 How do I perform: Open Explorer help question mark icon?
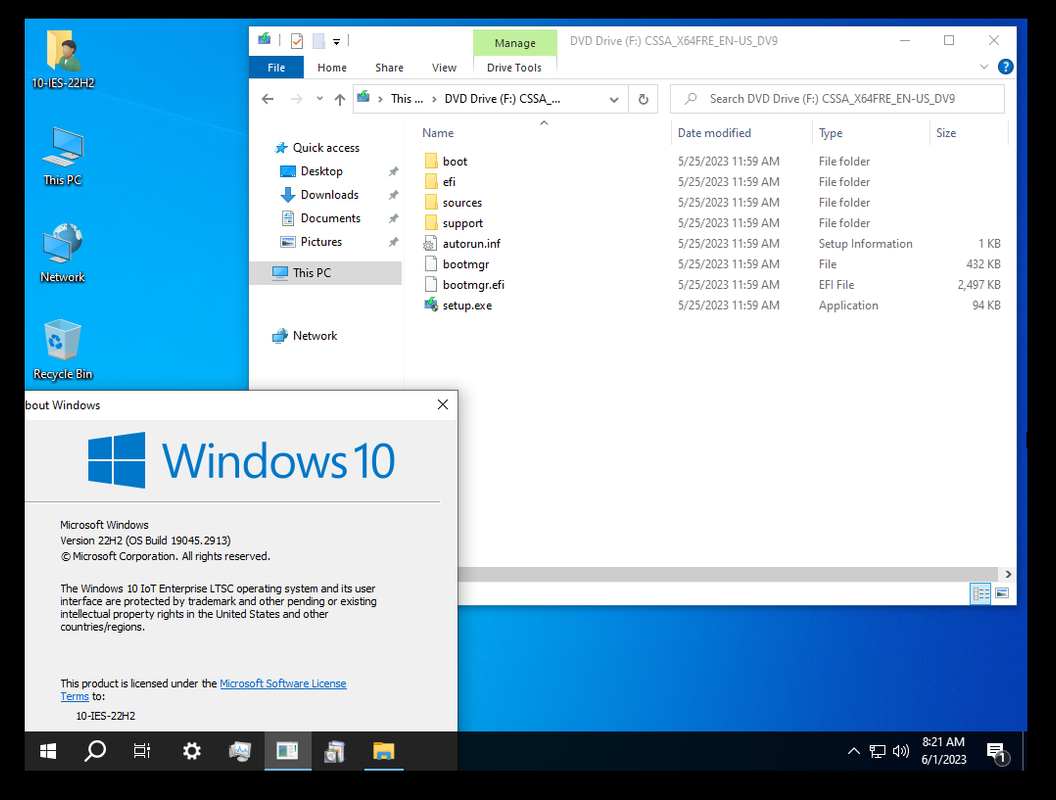click(x=1005, y=67)
